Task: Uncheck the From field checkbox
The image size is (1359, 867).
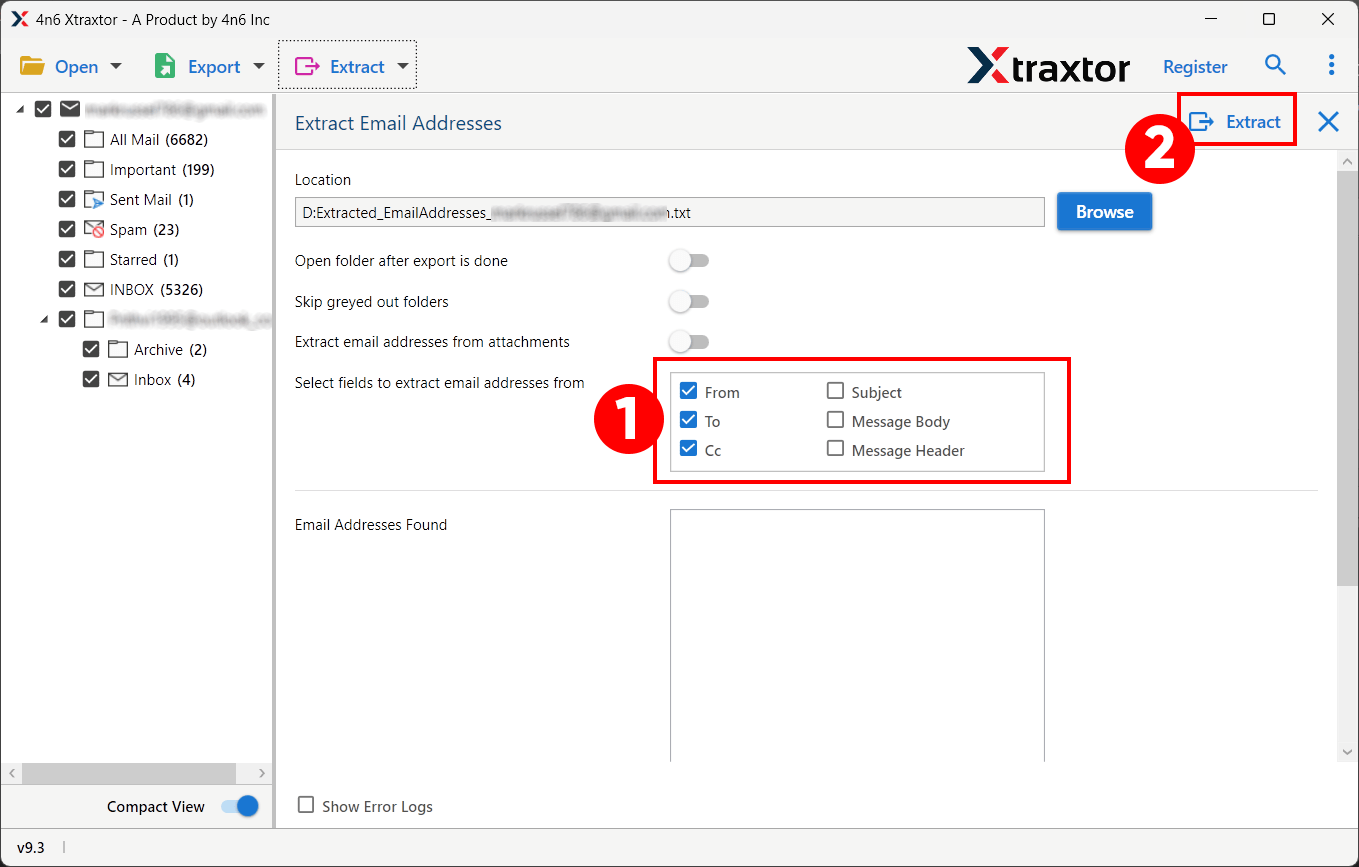Action: coord(688,392)
